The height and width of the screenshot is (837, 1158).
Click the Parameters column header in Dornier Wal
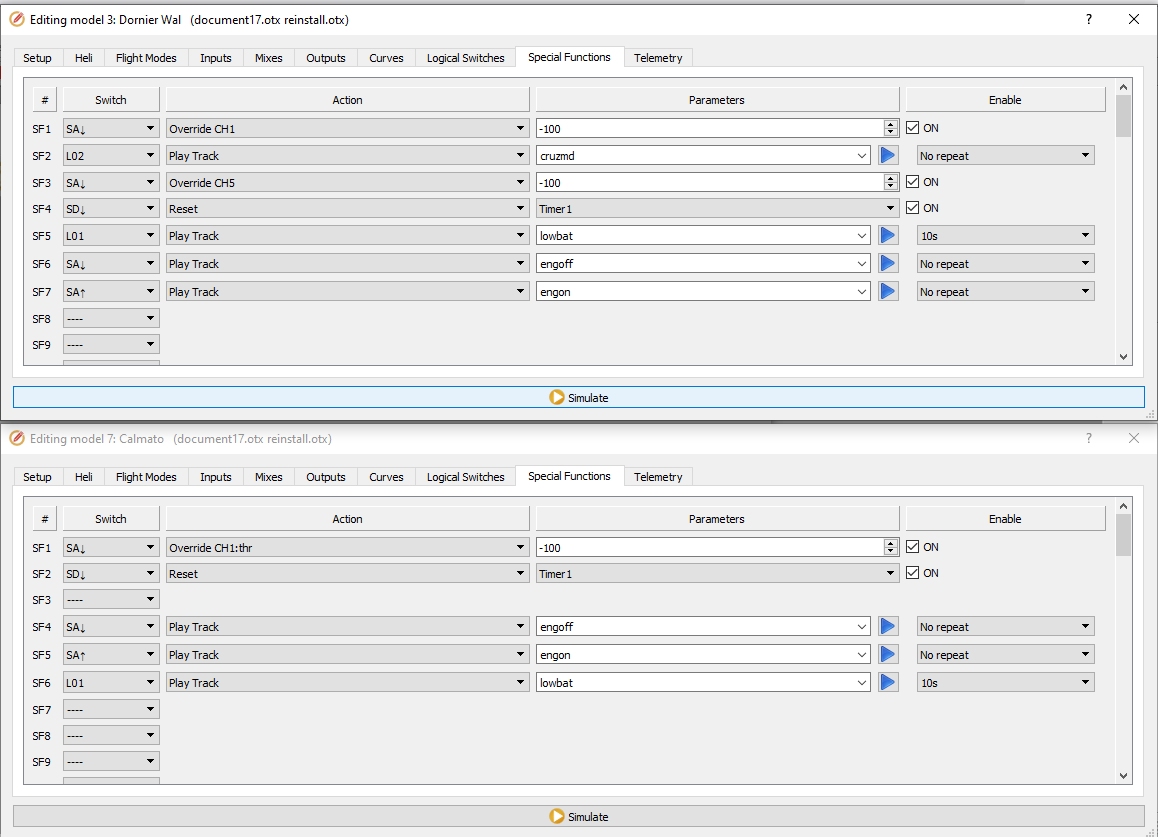717,100
